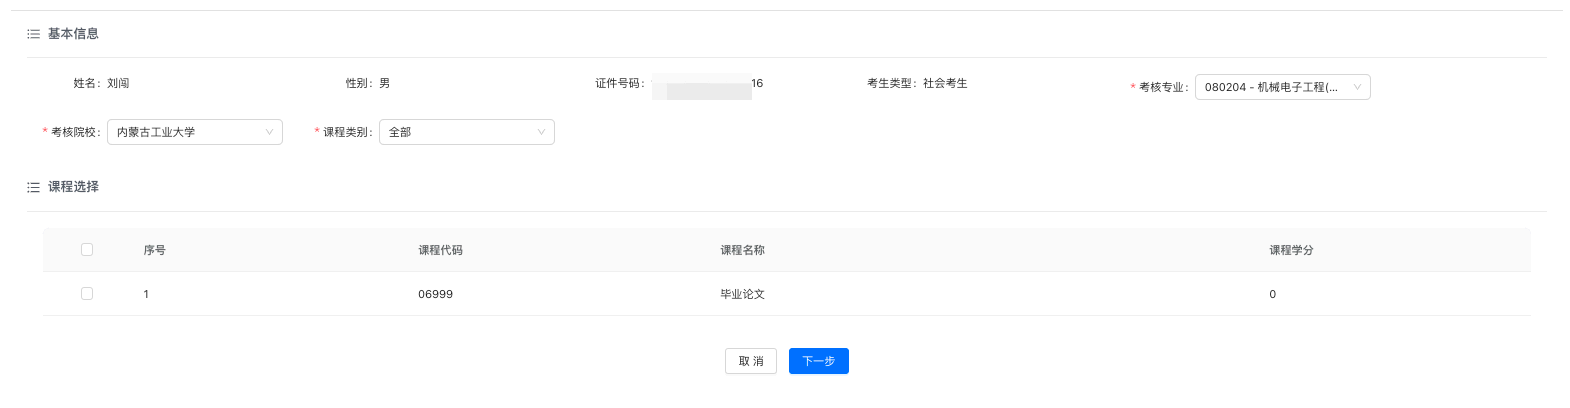Select the 课程名称 column header
This screenshot has width=1570, height=408.
coord(742,250)
